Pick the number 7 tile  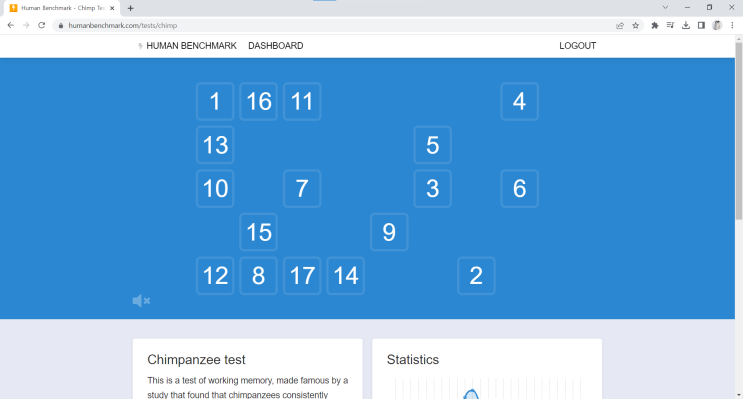tap(302, 189)
